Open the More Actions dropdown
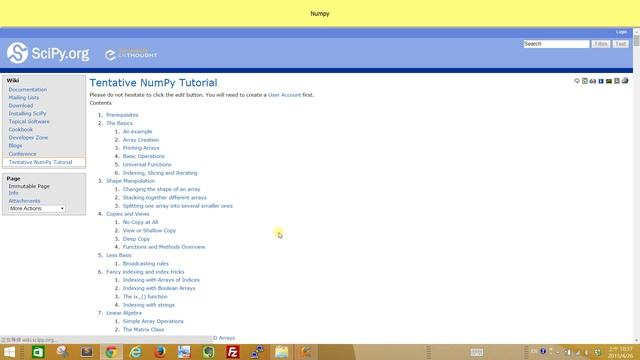The width and height of the screenshot is (640, 360). [37, 209]
